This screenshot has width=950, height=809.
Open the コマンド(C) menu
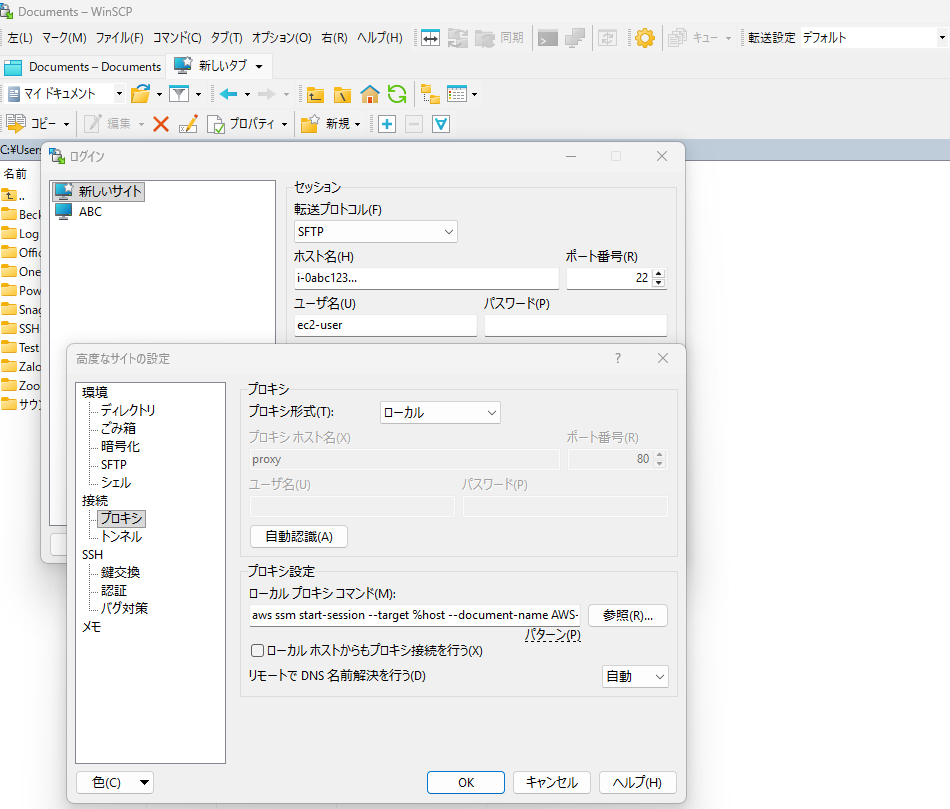tap(177, 38)
